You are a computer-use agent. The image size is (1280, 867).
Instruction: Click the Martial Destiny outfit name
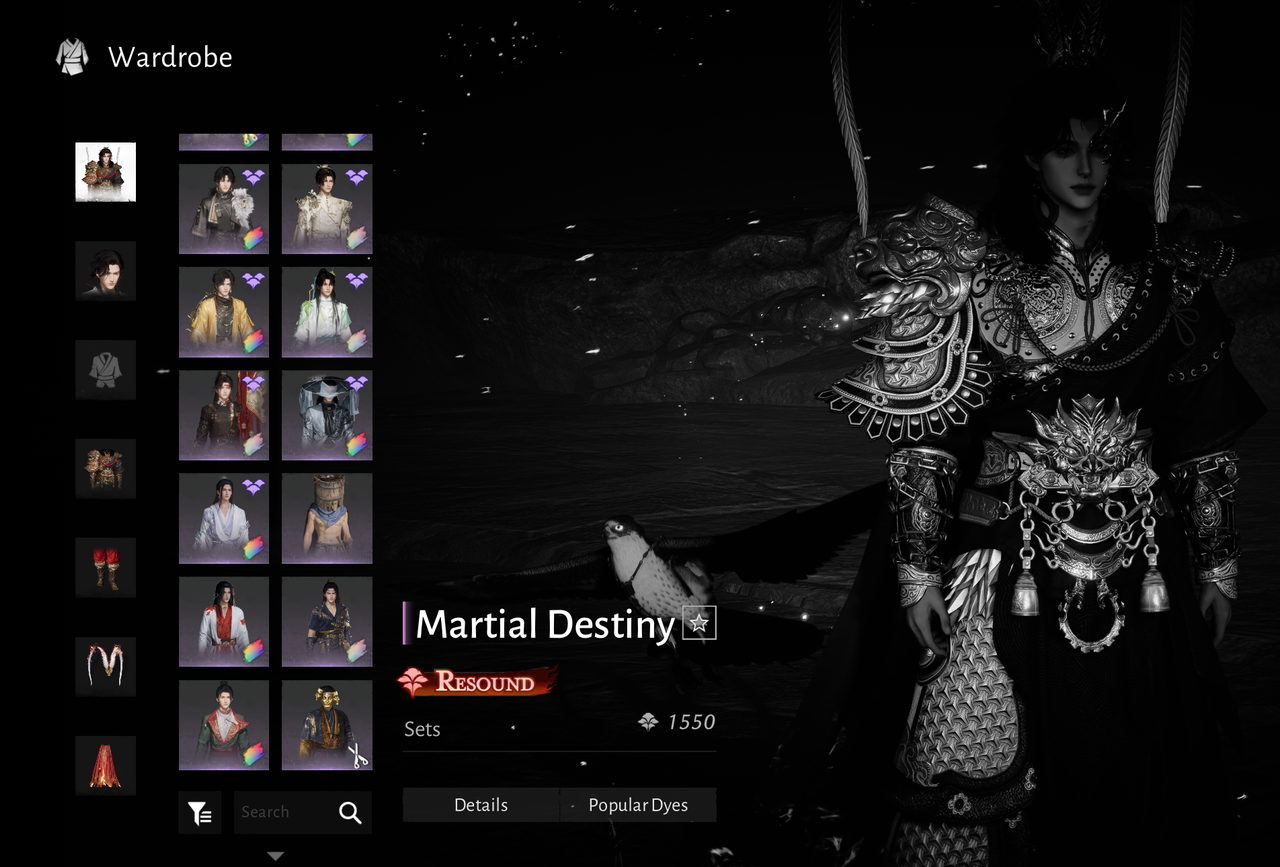pyautogui.click(x=545, y=625)
